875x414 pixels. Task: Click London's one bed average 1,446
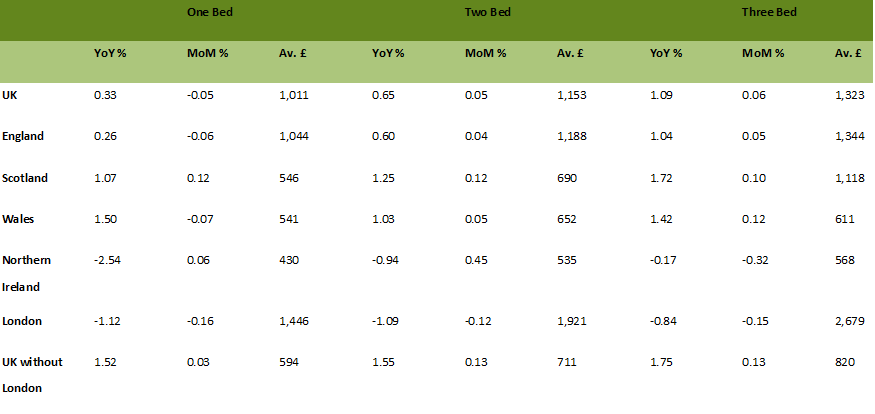click(x=294, y=321)
